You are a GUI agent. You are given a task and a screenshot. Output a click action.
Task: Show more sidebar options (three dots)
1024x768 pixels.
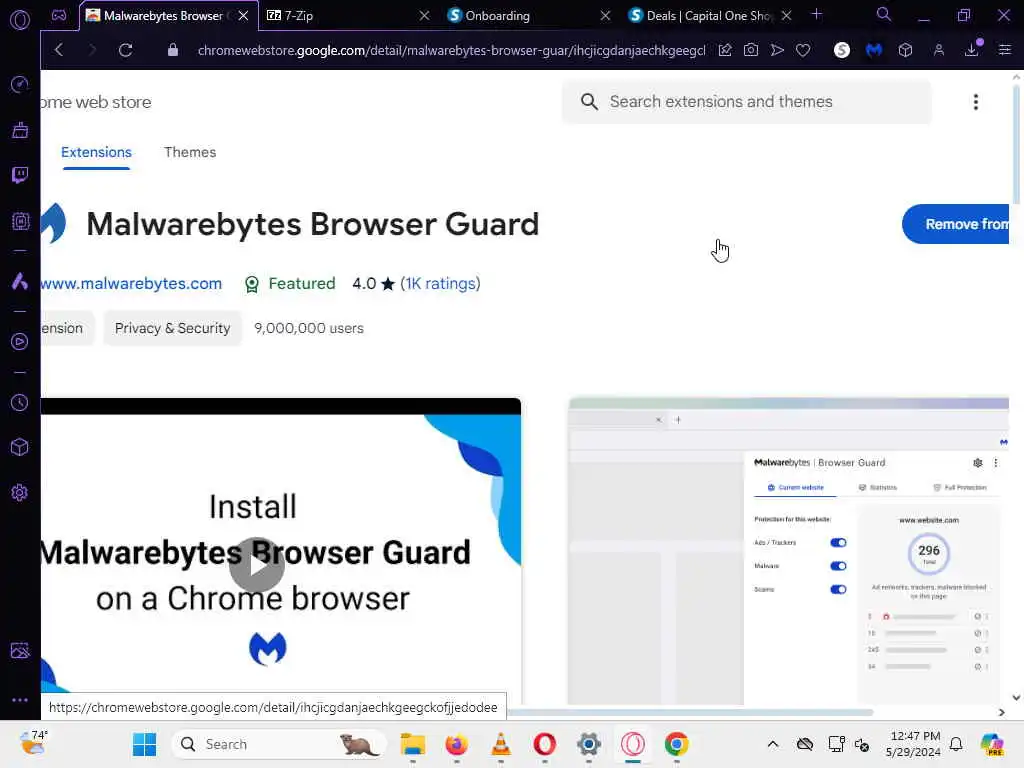coord(20,699)
